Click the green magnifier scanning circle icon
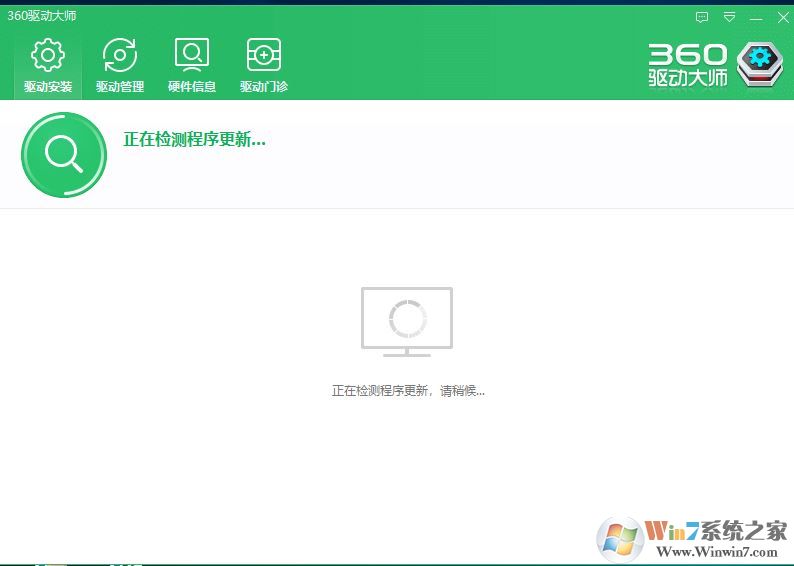Screen dimensions: 794x566 tap(64, 154)
